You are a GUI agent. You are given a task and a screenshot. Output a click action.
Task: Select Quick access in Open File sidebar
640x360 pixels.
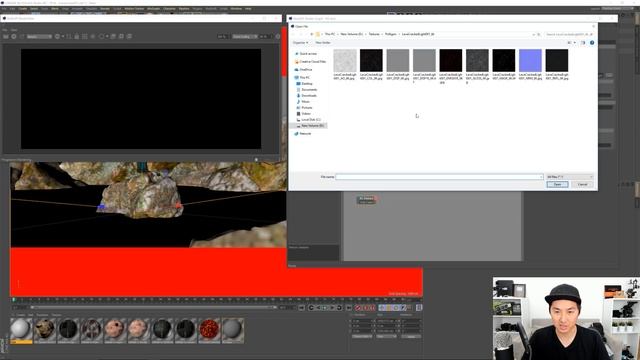[308, 54]
